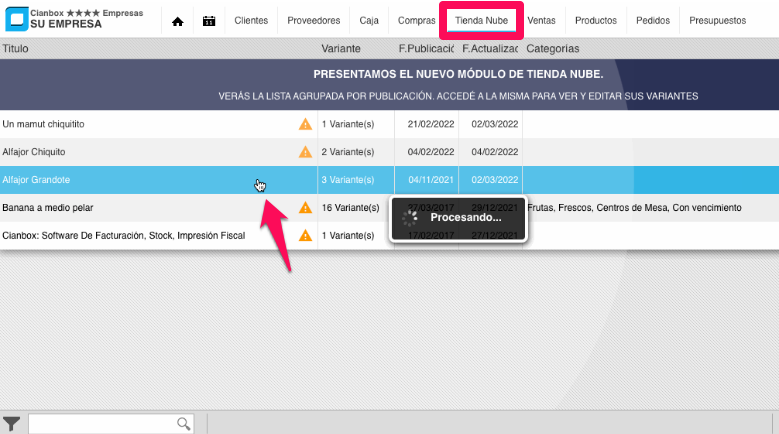
Task: Open the Clientes tab
Action: (251, 20)
